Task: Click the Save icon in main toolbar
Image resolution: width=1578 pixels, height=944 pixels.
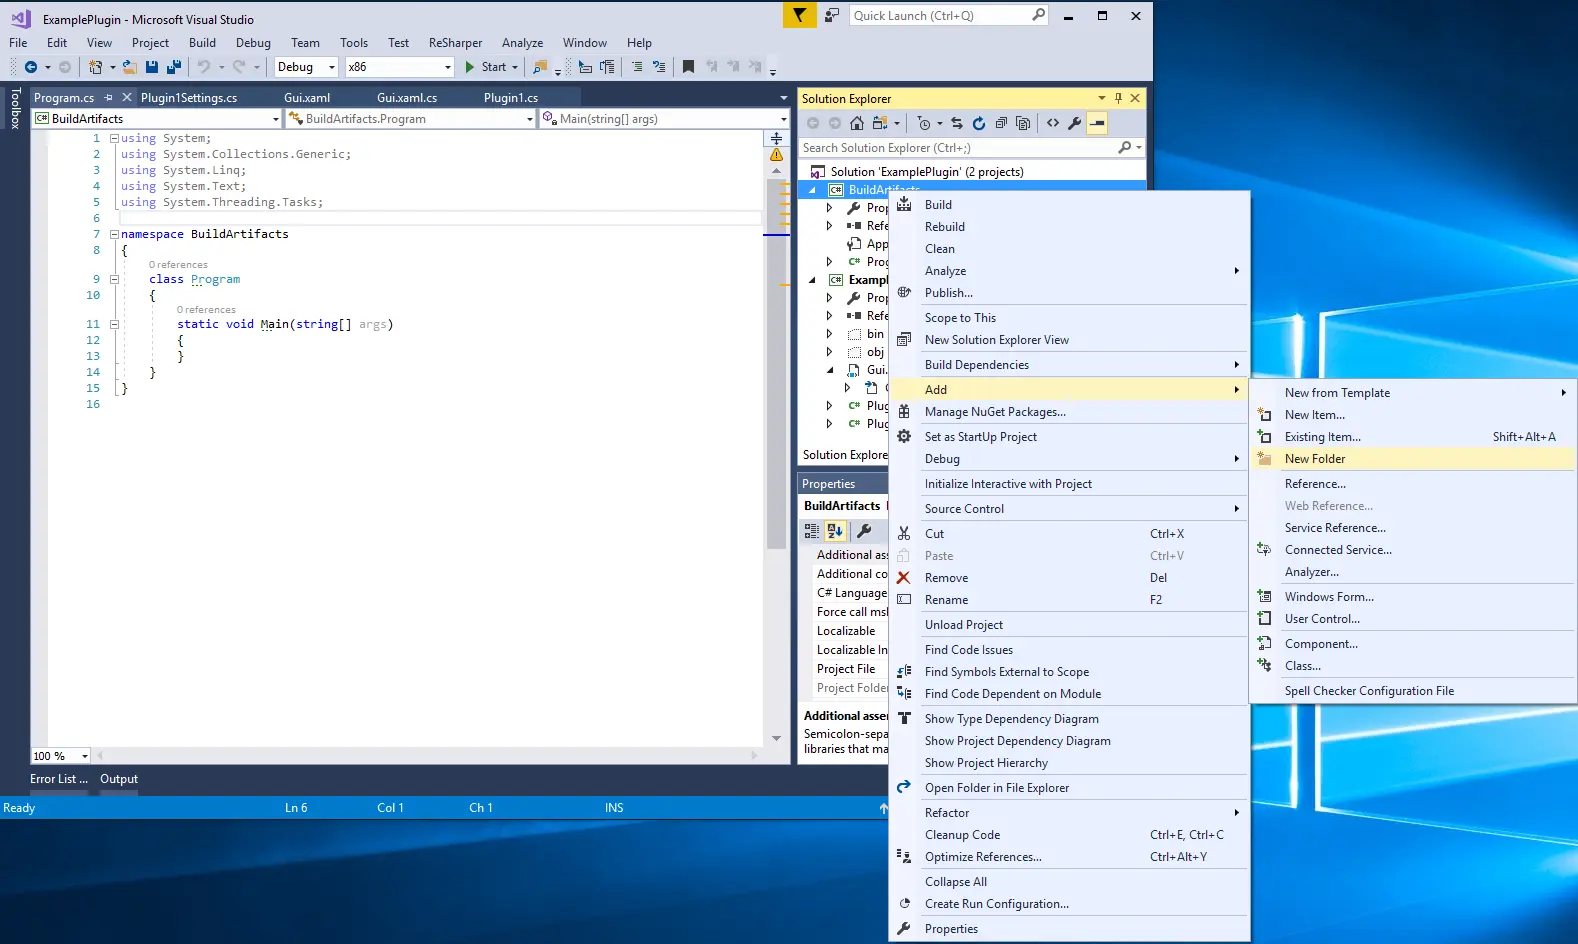Action: pos(152,67)
